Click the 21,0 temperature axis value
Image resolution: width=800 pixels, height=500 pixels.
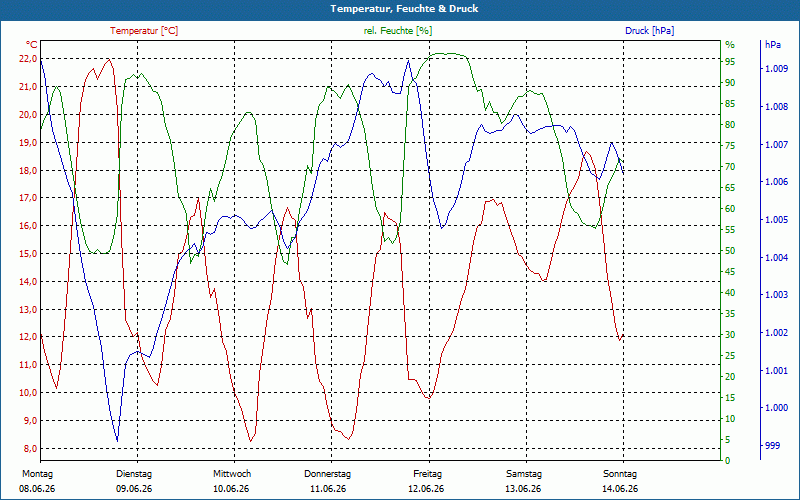28,87
